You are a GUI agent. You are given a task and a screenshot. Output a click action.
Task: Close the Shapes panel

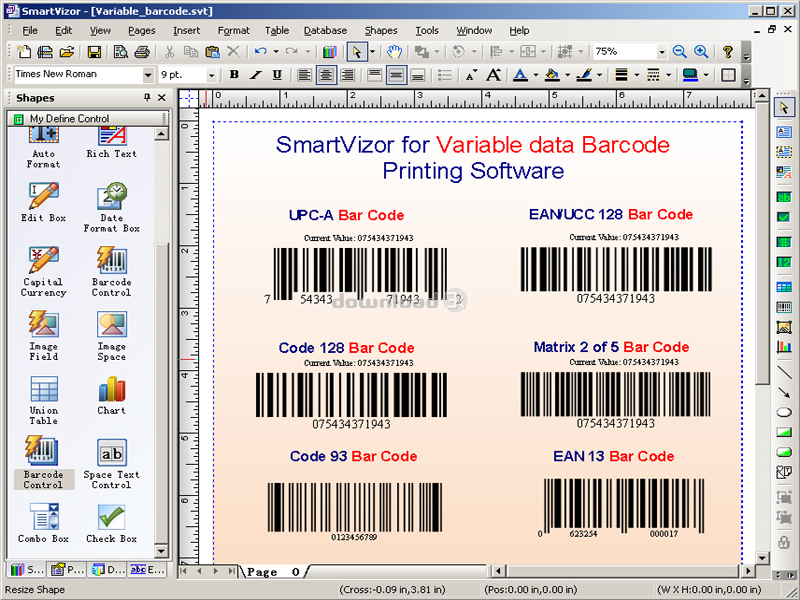pos(162,97)
